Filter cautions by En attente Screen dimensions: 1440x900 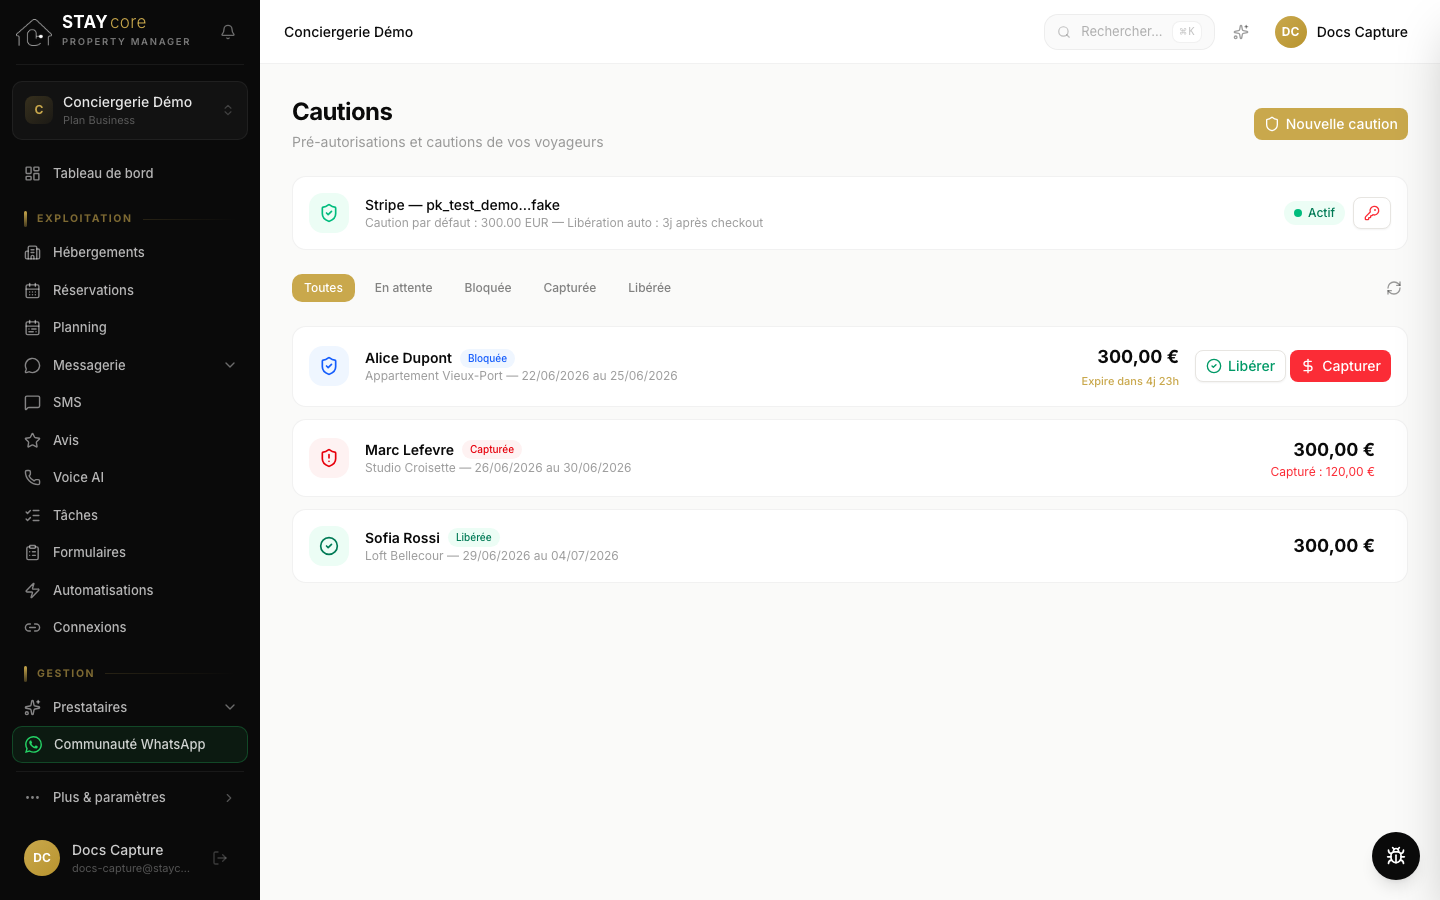(404, 288)
